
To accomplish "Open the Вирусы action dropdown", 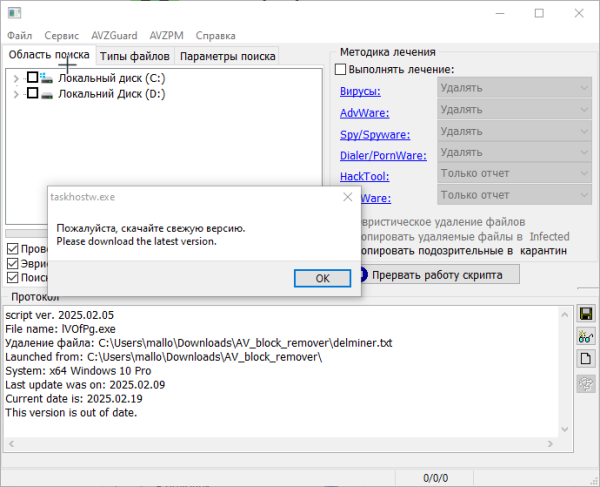I will (514, 88).
